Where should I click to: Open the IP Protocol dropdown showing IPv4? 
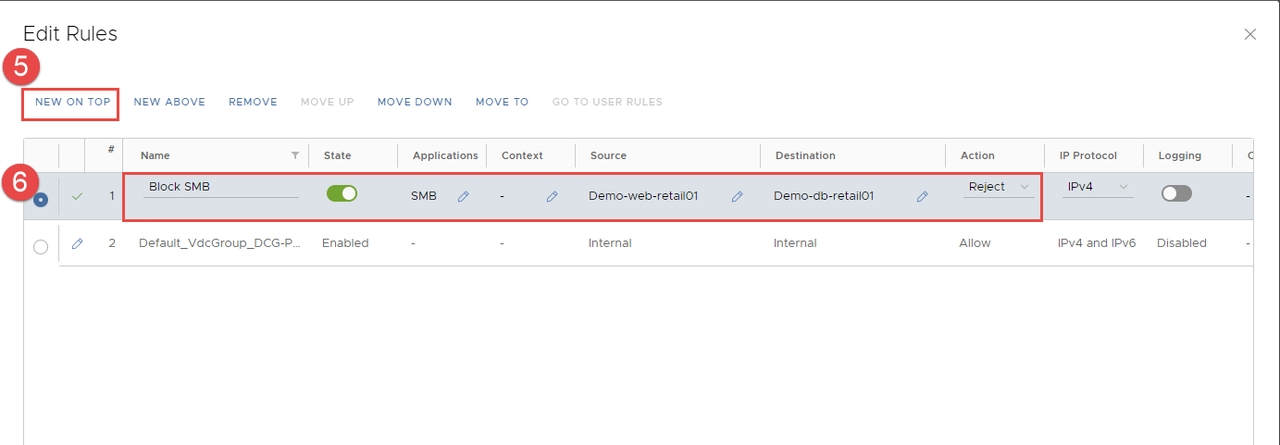click(x=1097, y=187)
